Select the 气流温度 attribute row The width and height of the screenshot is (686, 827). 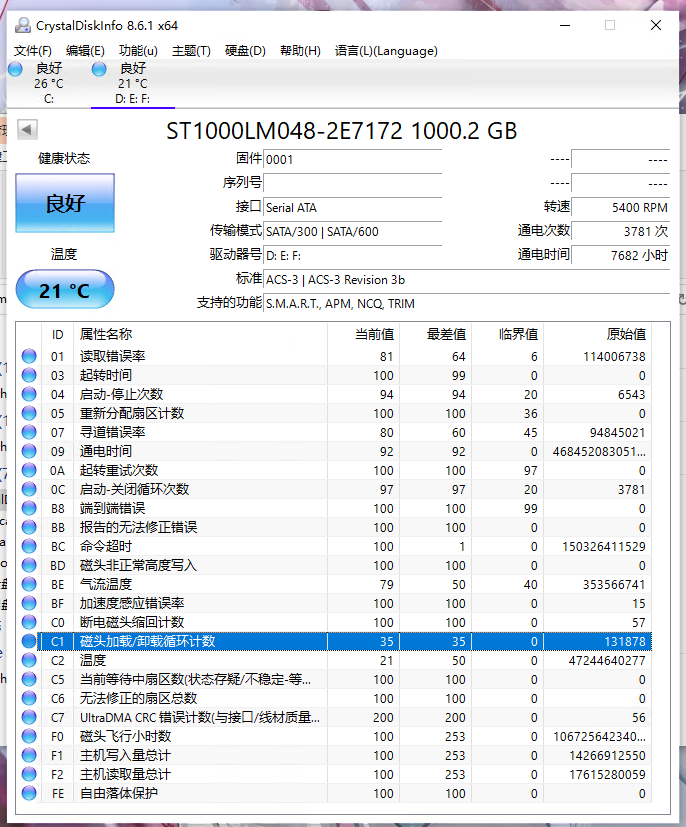point(334,584)
